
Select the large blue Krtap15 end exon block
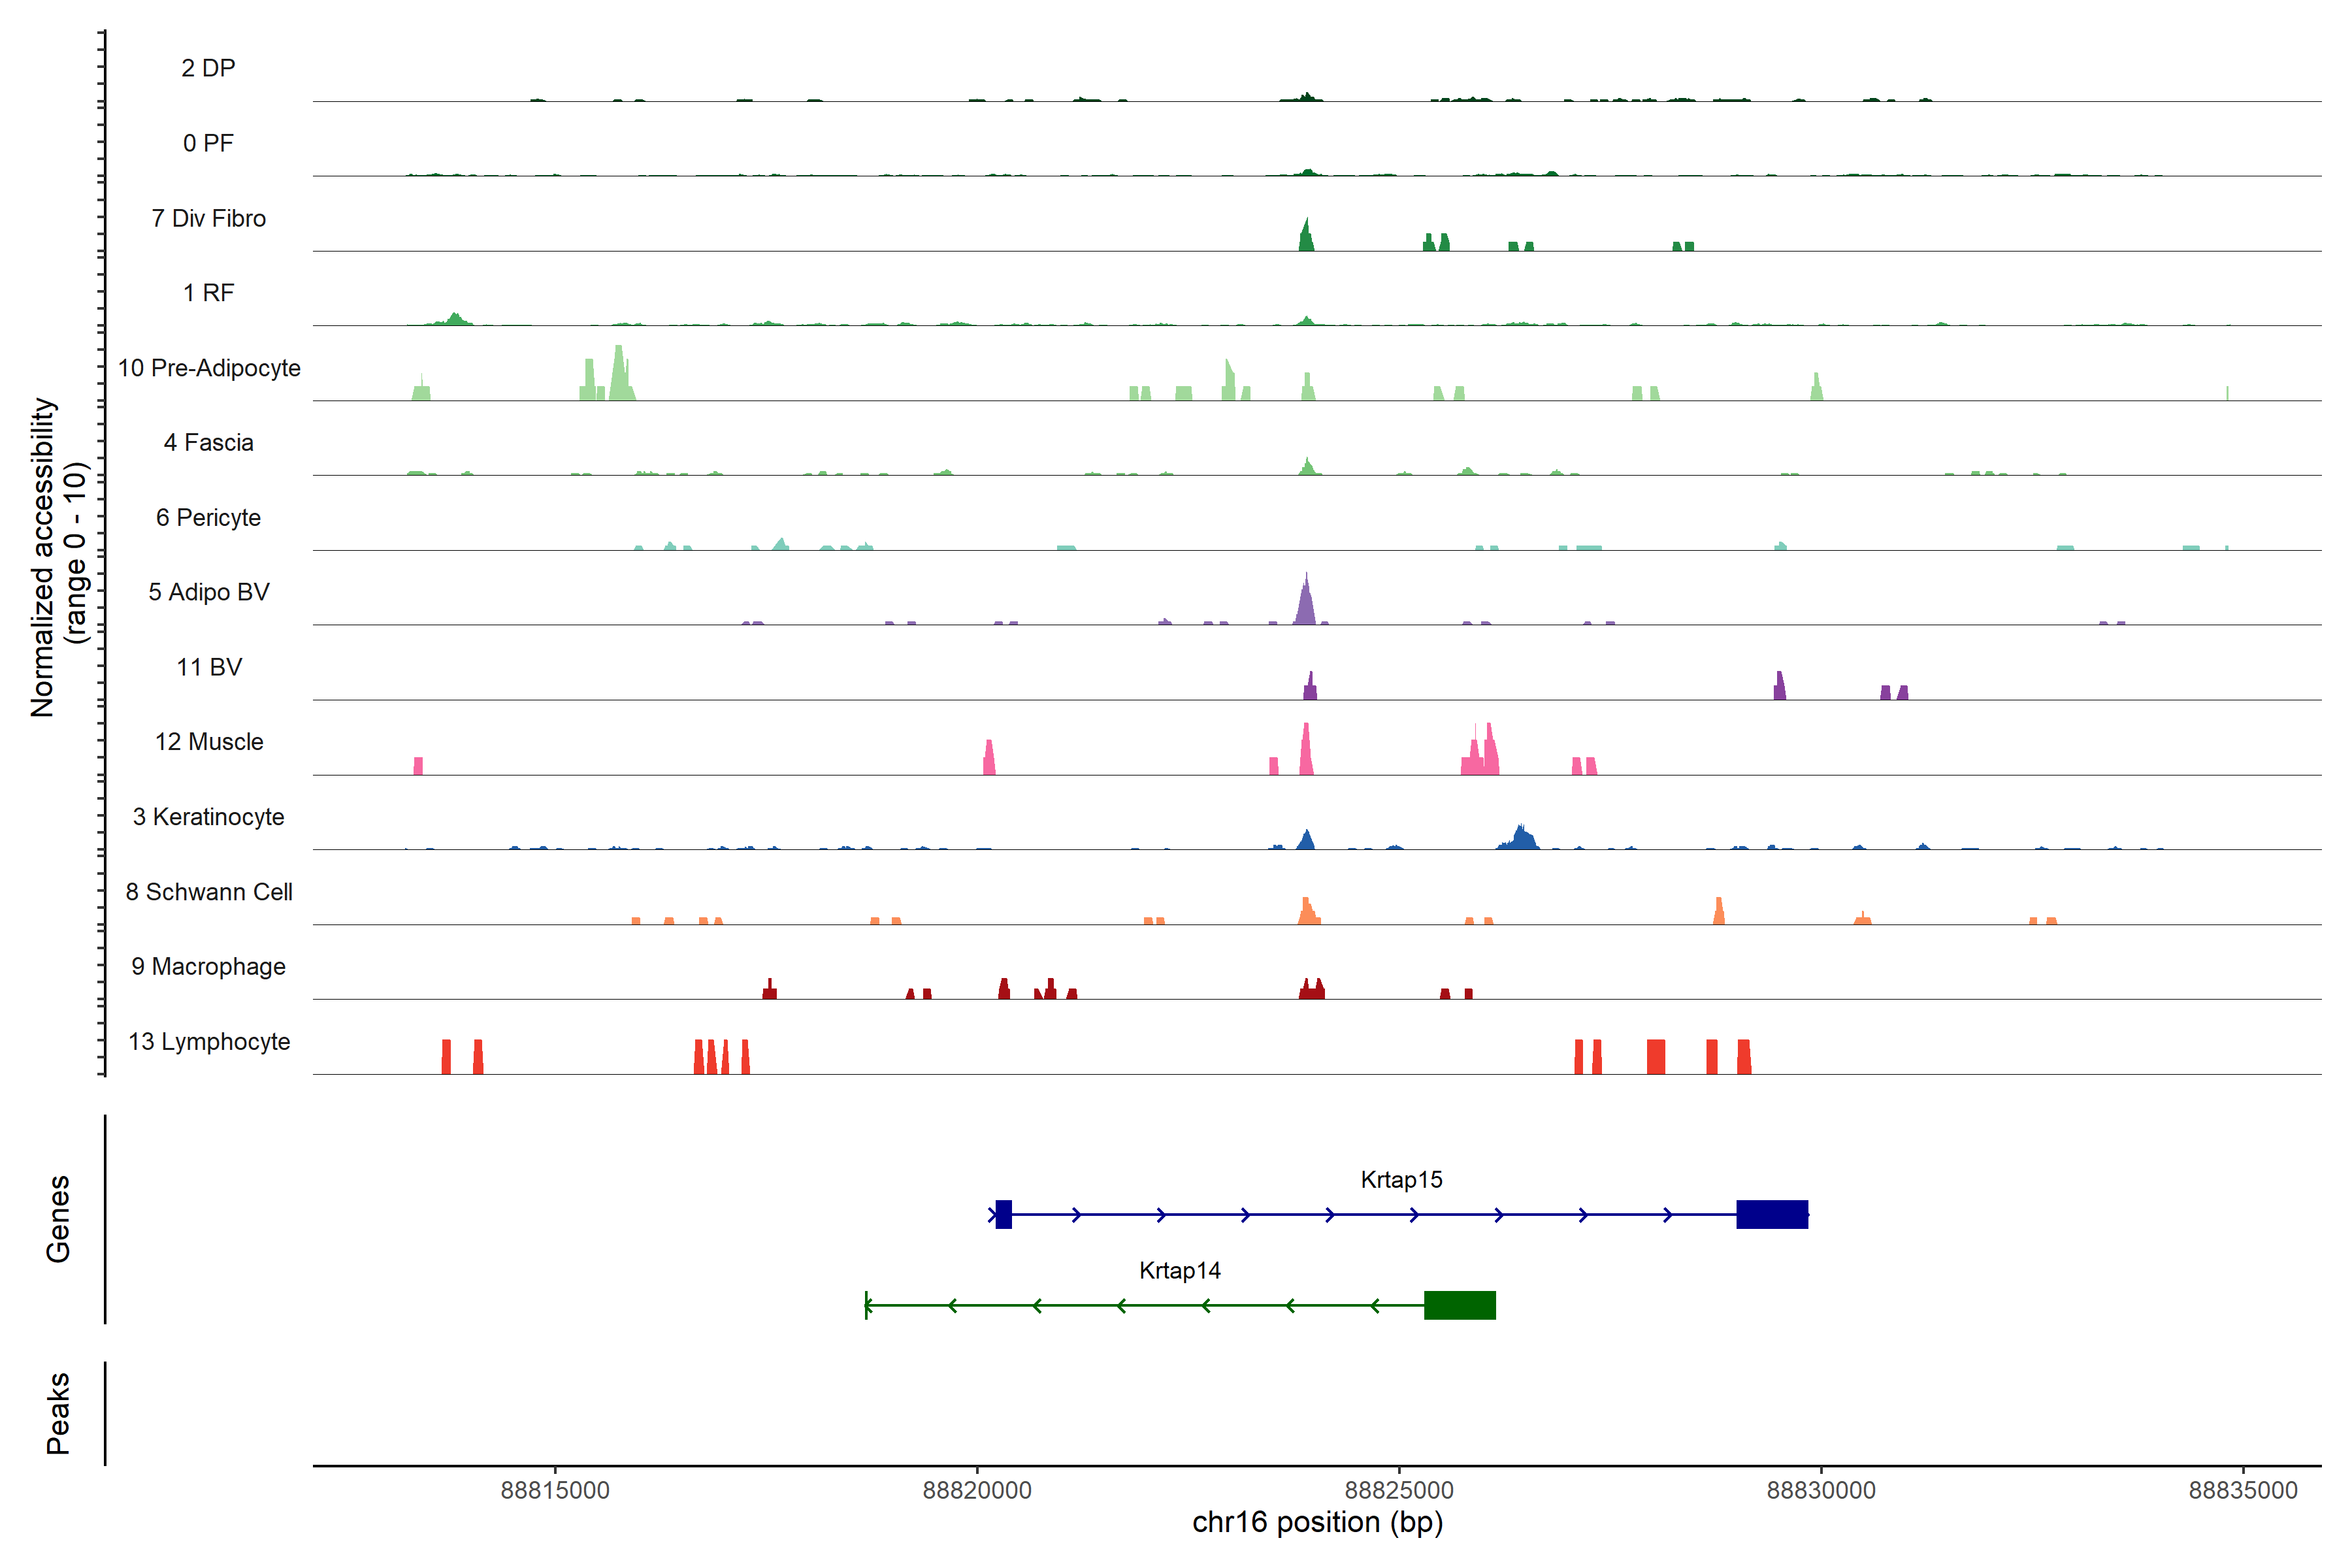[x=1771, y=1214]
